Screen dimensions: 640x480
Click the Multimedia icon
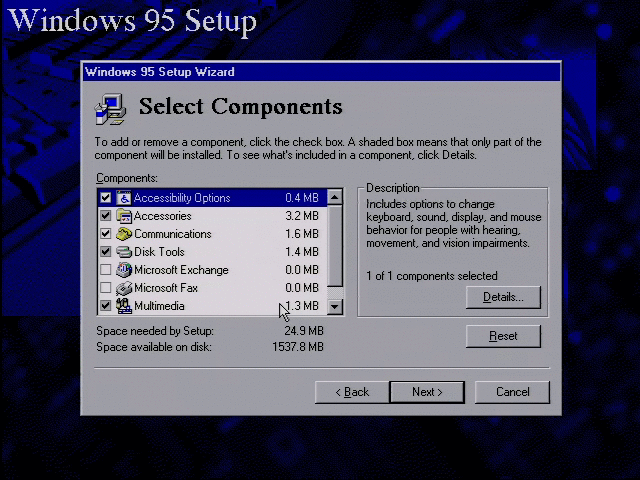point(124,306)
